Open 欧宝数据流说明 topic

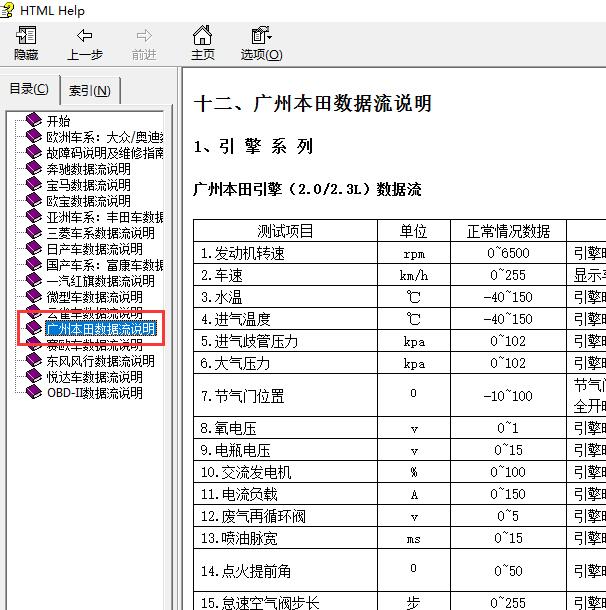point(88,201)
